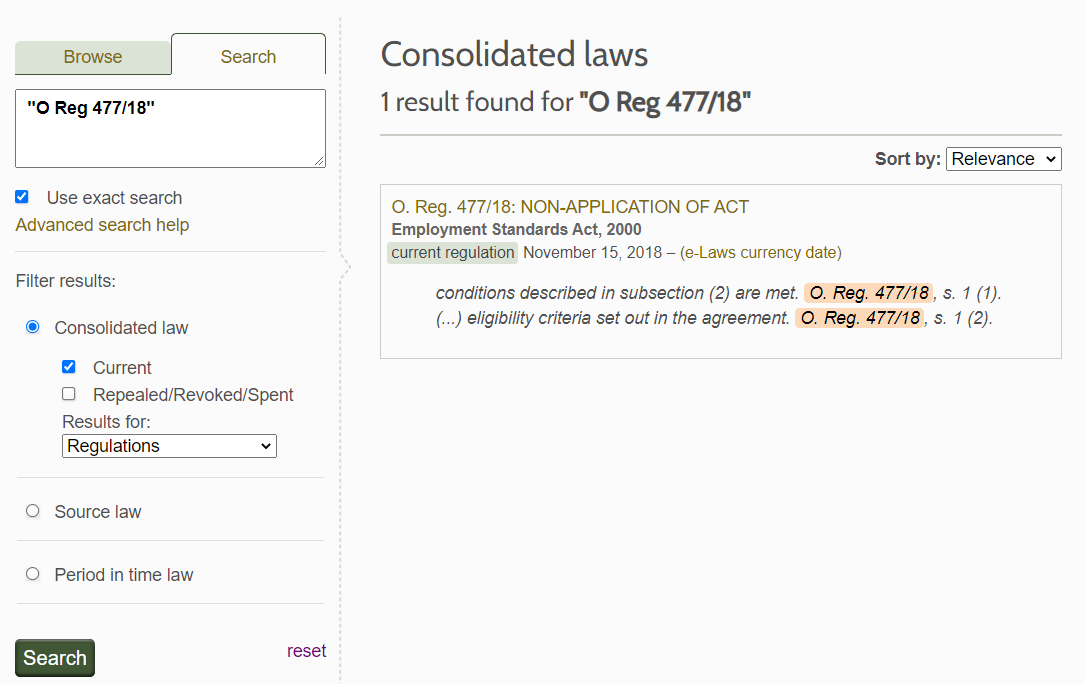Viewport: 1086px width, 684px height.
Task: Select the Source law radio option
Action: point(32,510)
